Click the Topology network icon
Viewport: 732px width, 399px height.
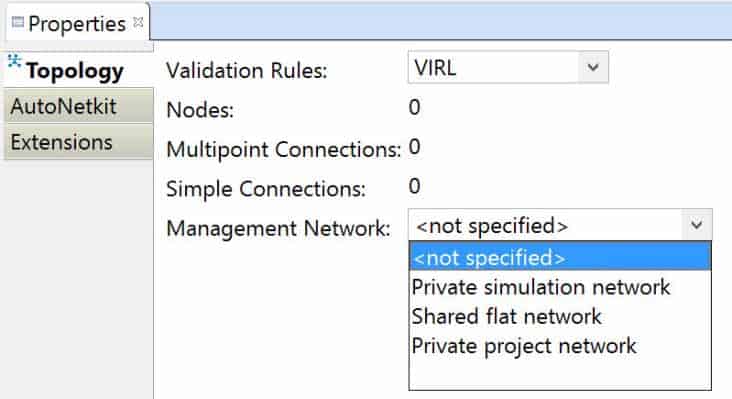[14, 61]
